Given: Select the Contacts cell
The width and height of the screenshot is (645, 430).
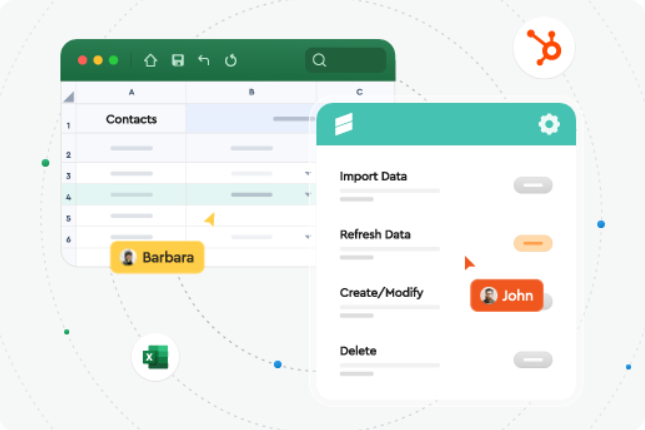Looking at the screenshot, I should pos(131,119).
